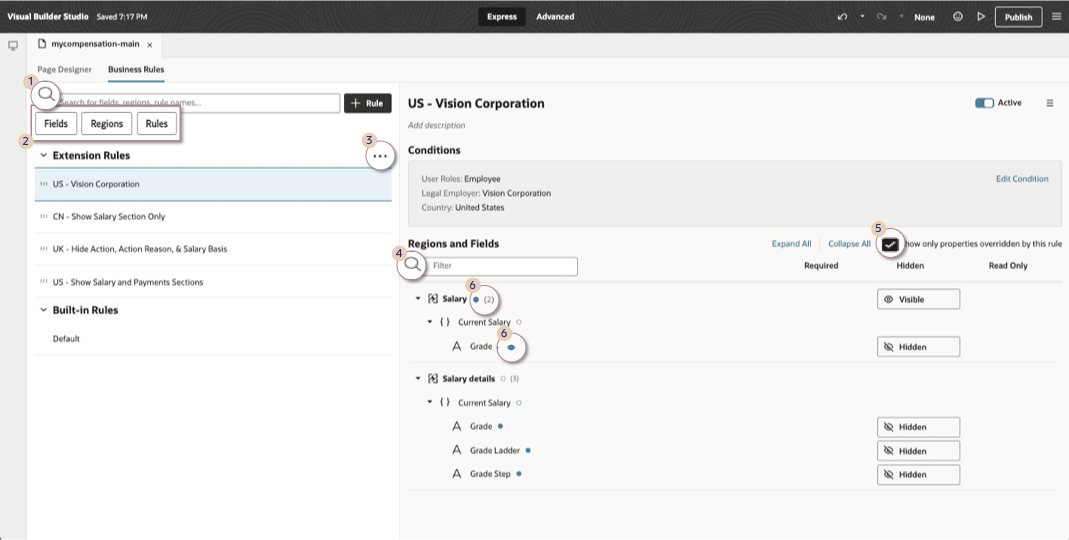Image resolution: width=1069 pixels, height=540 pixels.
Task: Collapse the Built-in Rules section
Action: [43, 310]
